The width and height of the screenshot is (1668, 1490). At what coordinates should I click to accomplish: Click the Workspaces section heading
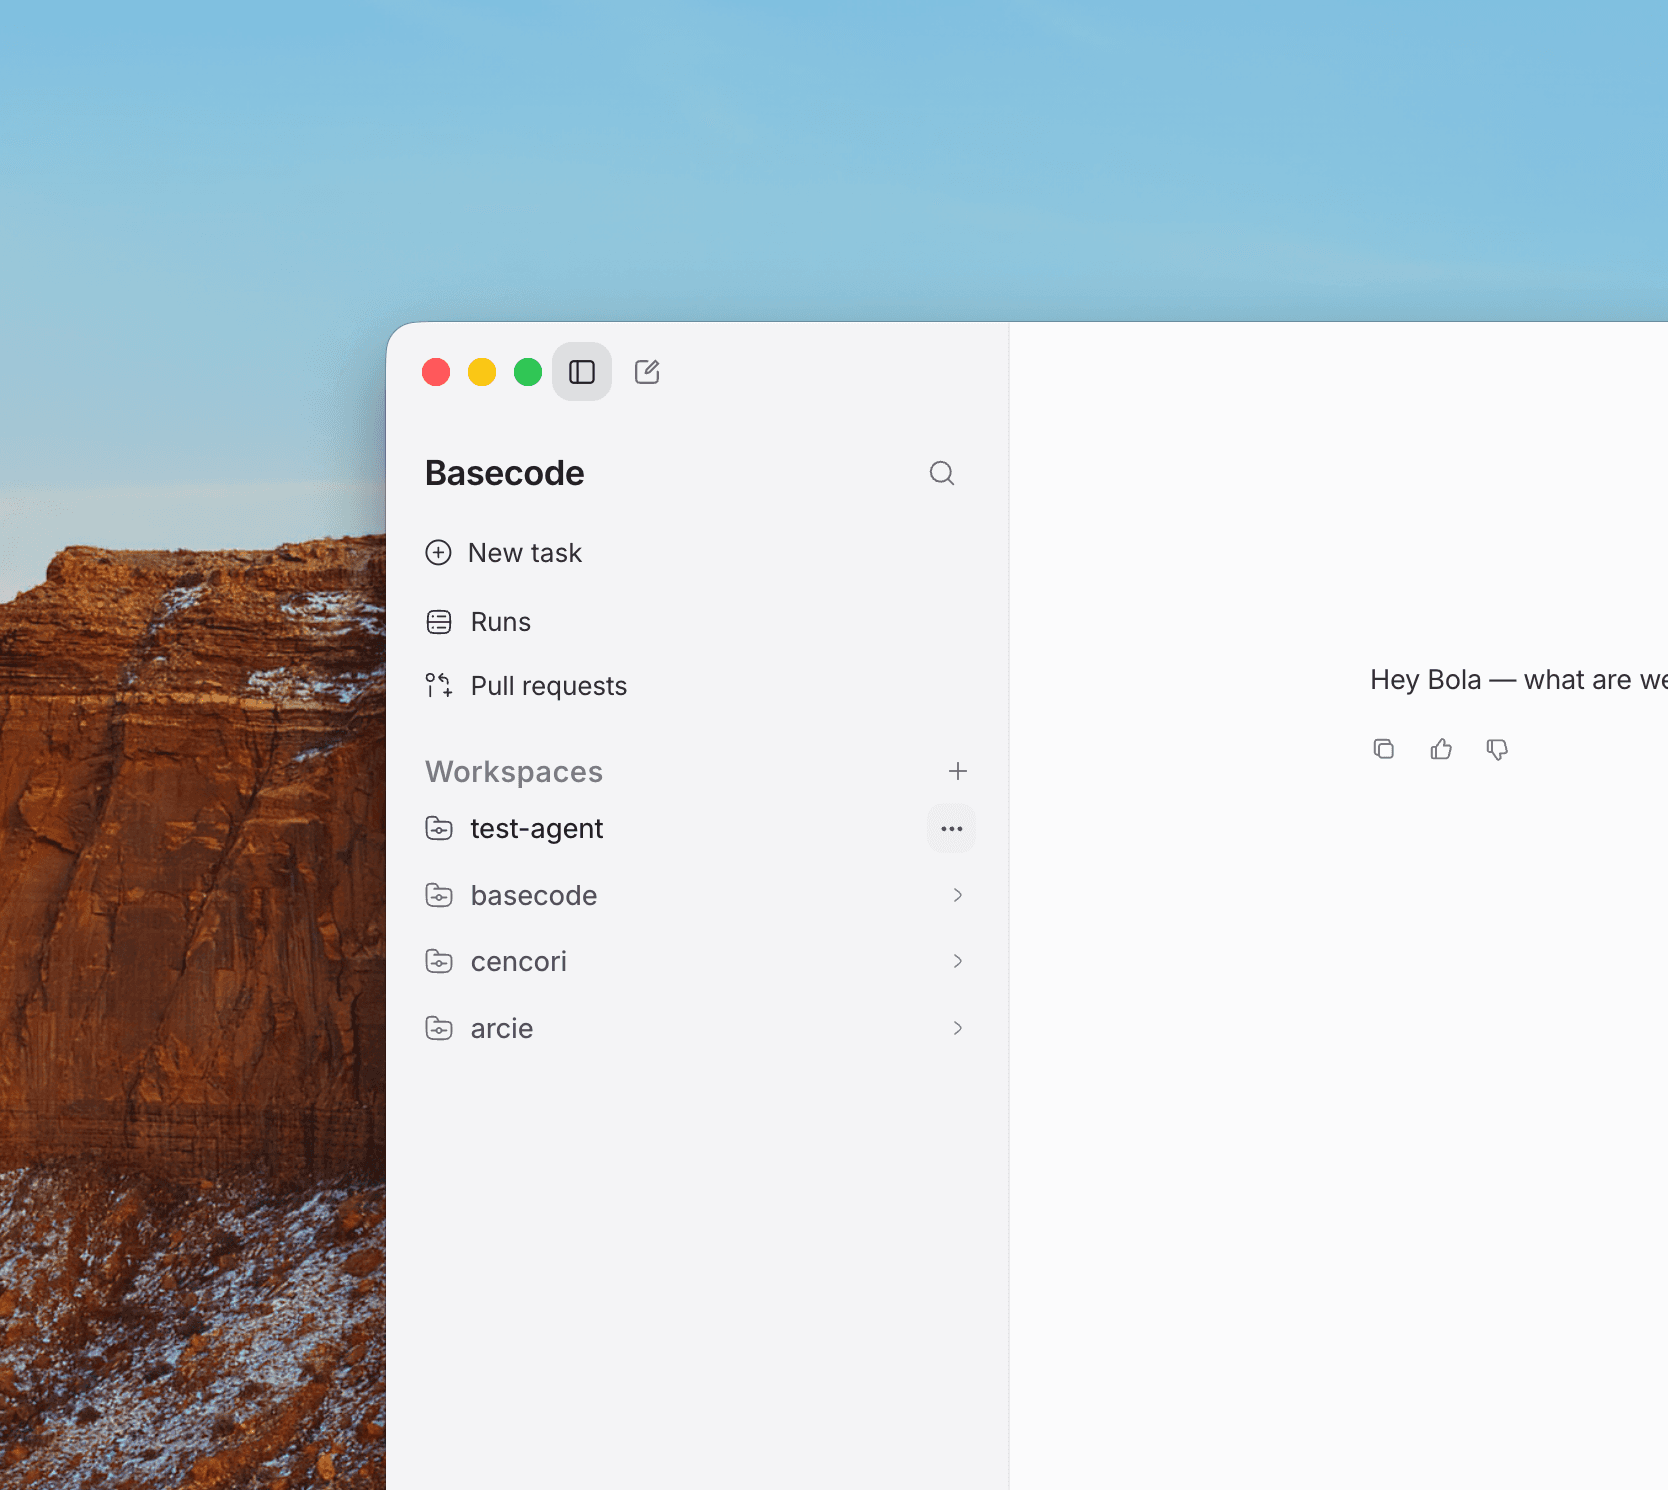[514, 772]
